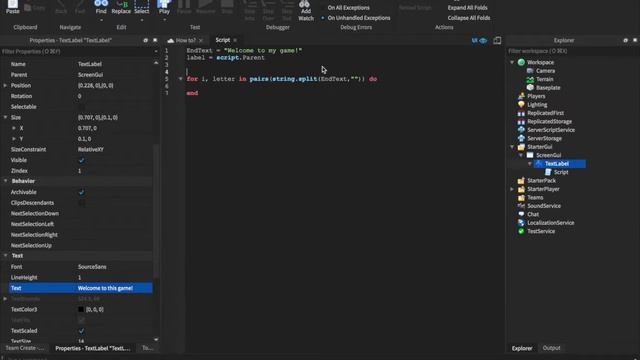Open the Team Create bottom tab
This screenshot has width=640, height=360.
24,348
